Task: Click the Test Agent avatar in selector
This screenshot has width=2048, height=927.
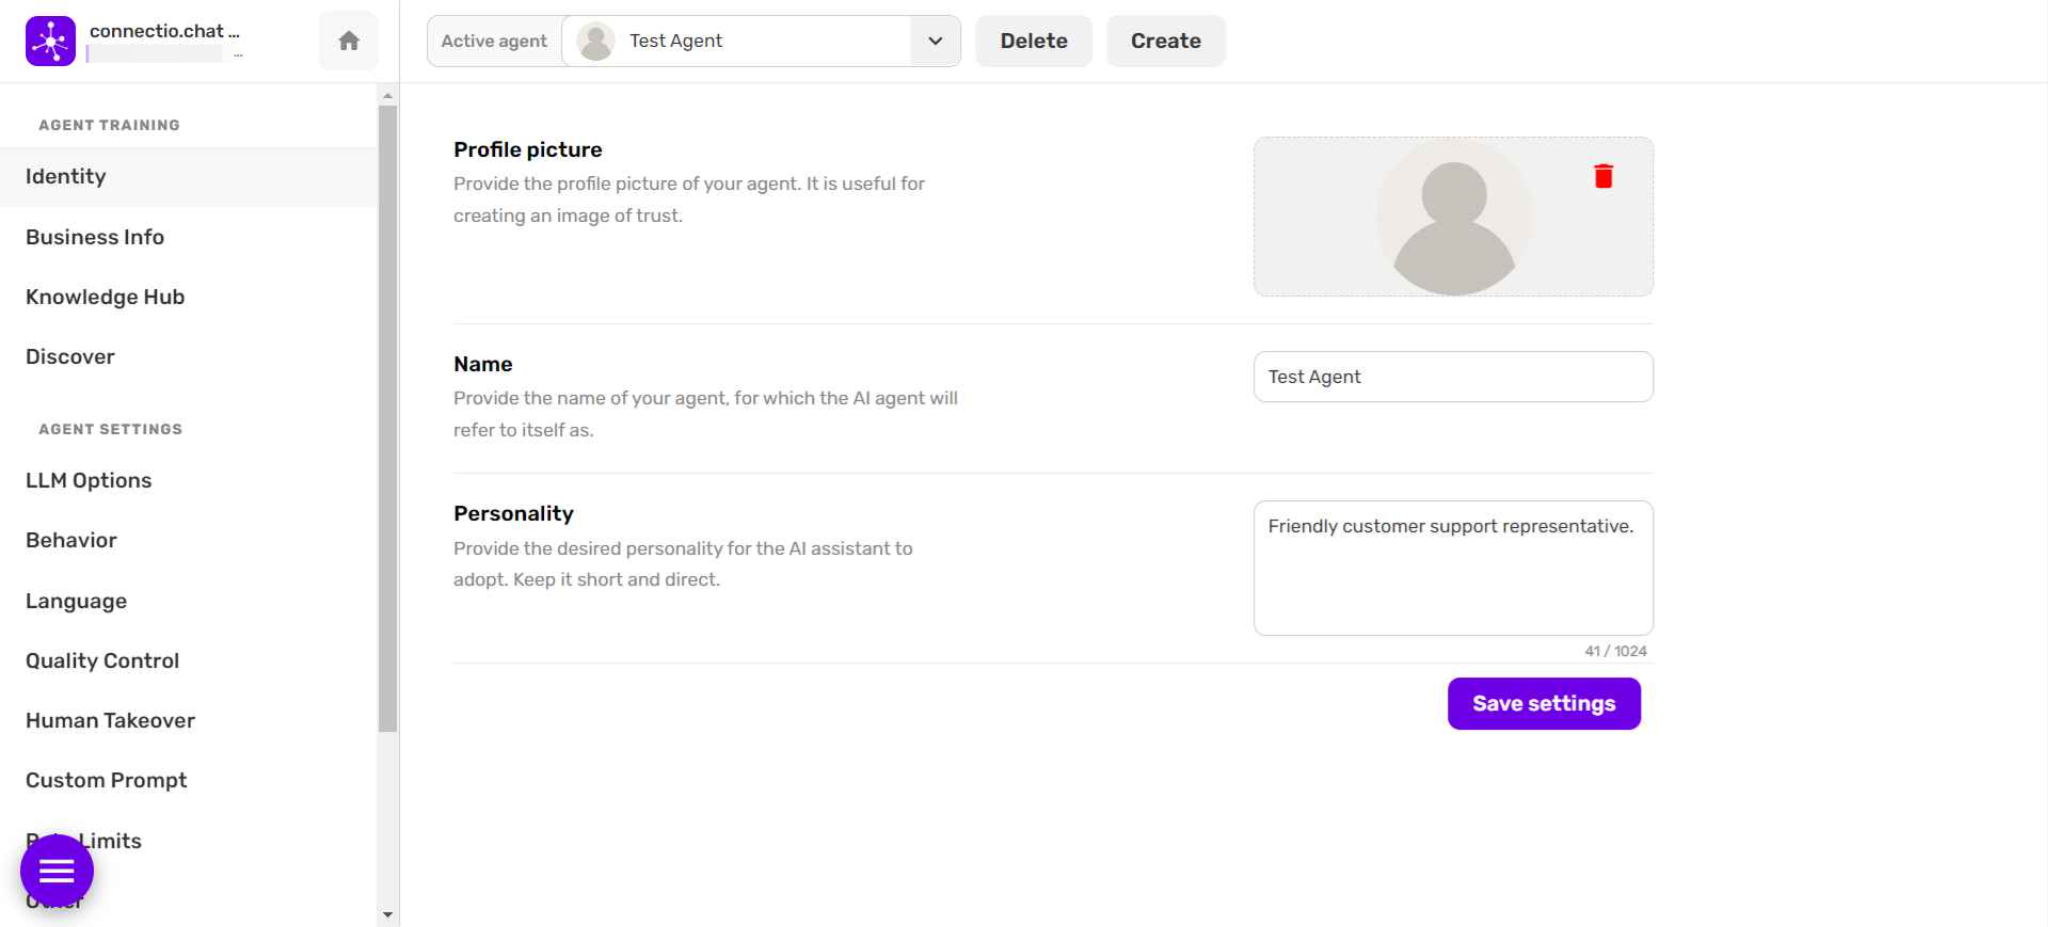Action: tap(596, 41)
